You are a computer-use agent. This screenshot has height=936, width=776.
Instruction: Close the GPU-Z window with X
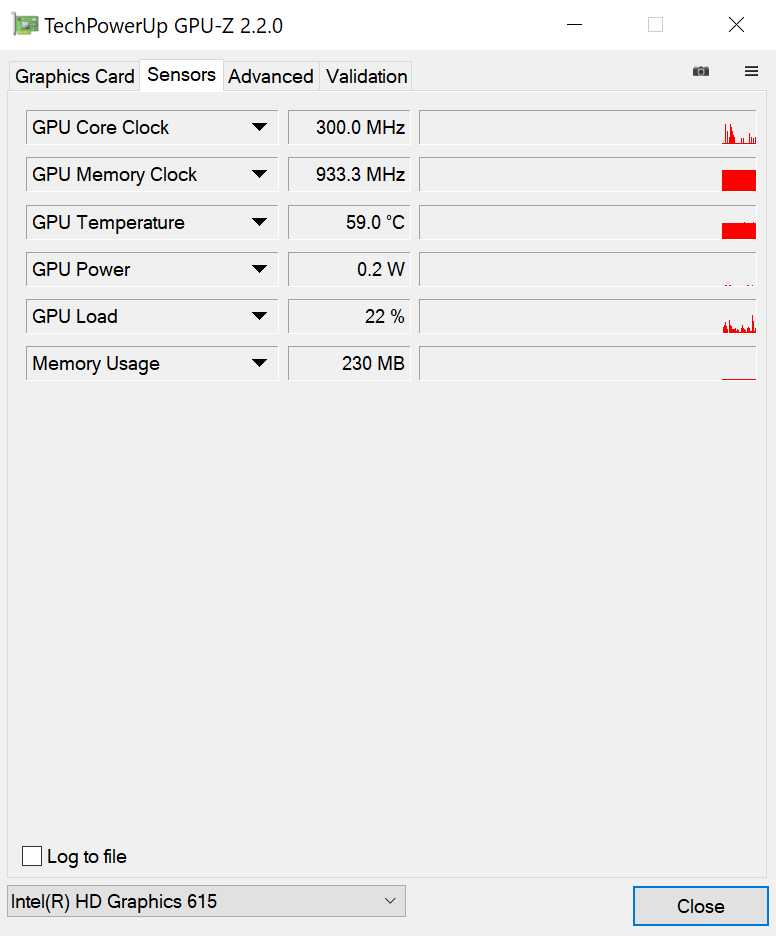tap(736, 25)
